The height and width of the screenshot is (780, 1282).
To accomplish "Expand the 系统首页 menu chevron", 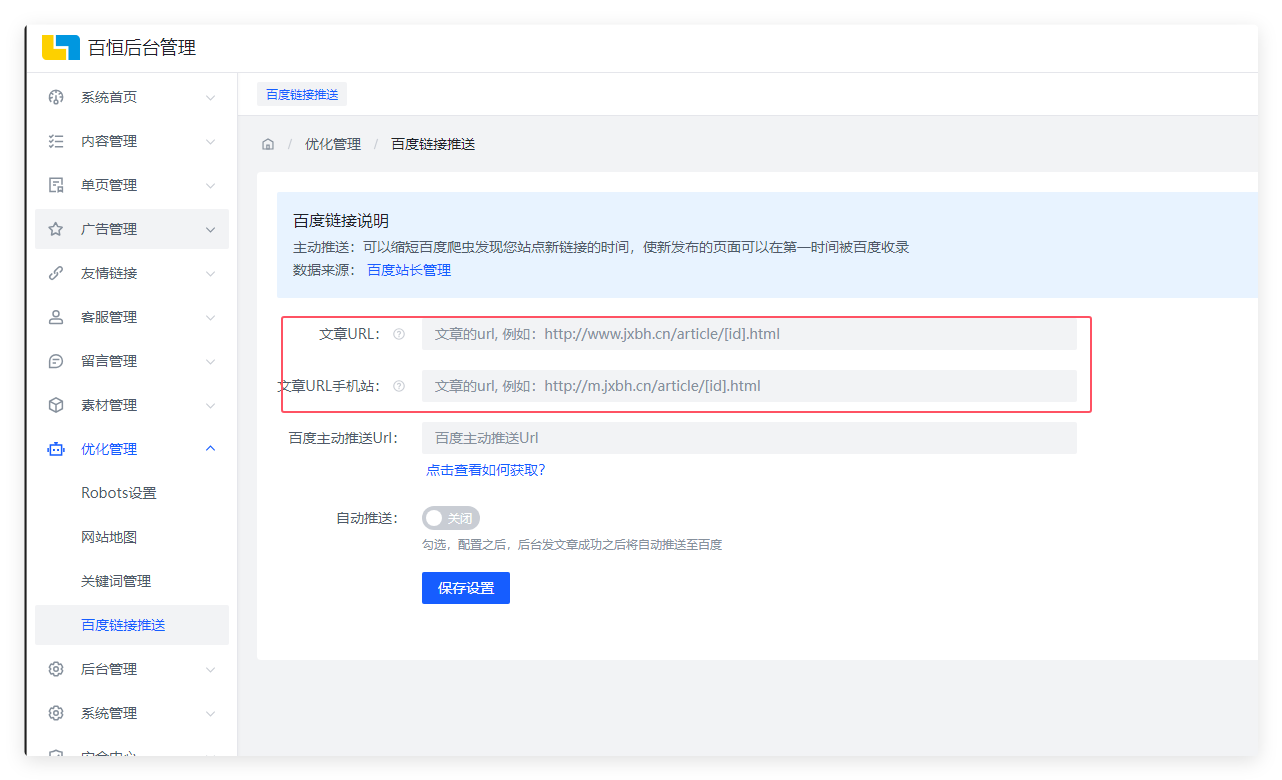I will [210, 97].
